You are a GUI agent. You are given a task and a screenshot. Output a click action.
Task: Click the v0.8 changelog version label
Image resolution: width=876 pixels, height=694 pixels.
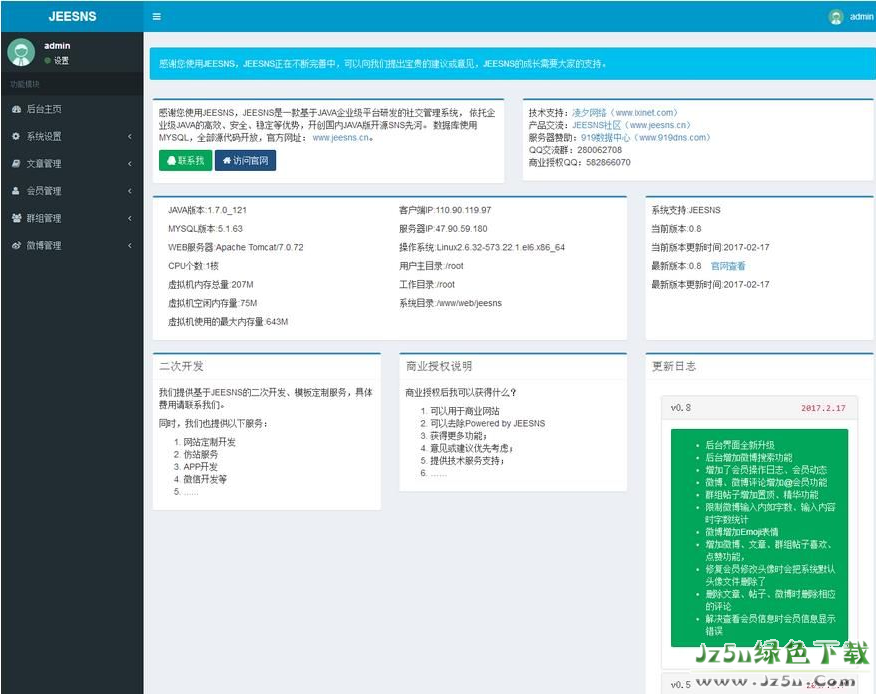click(680, 408)
